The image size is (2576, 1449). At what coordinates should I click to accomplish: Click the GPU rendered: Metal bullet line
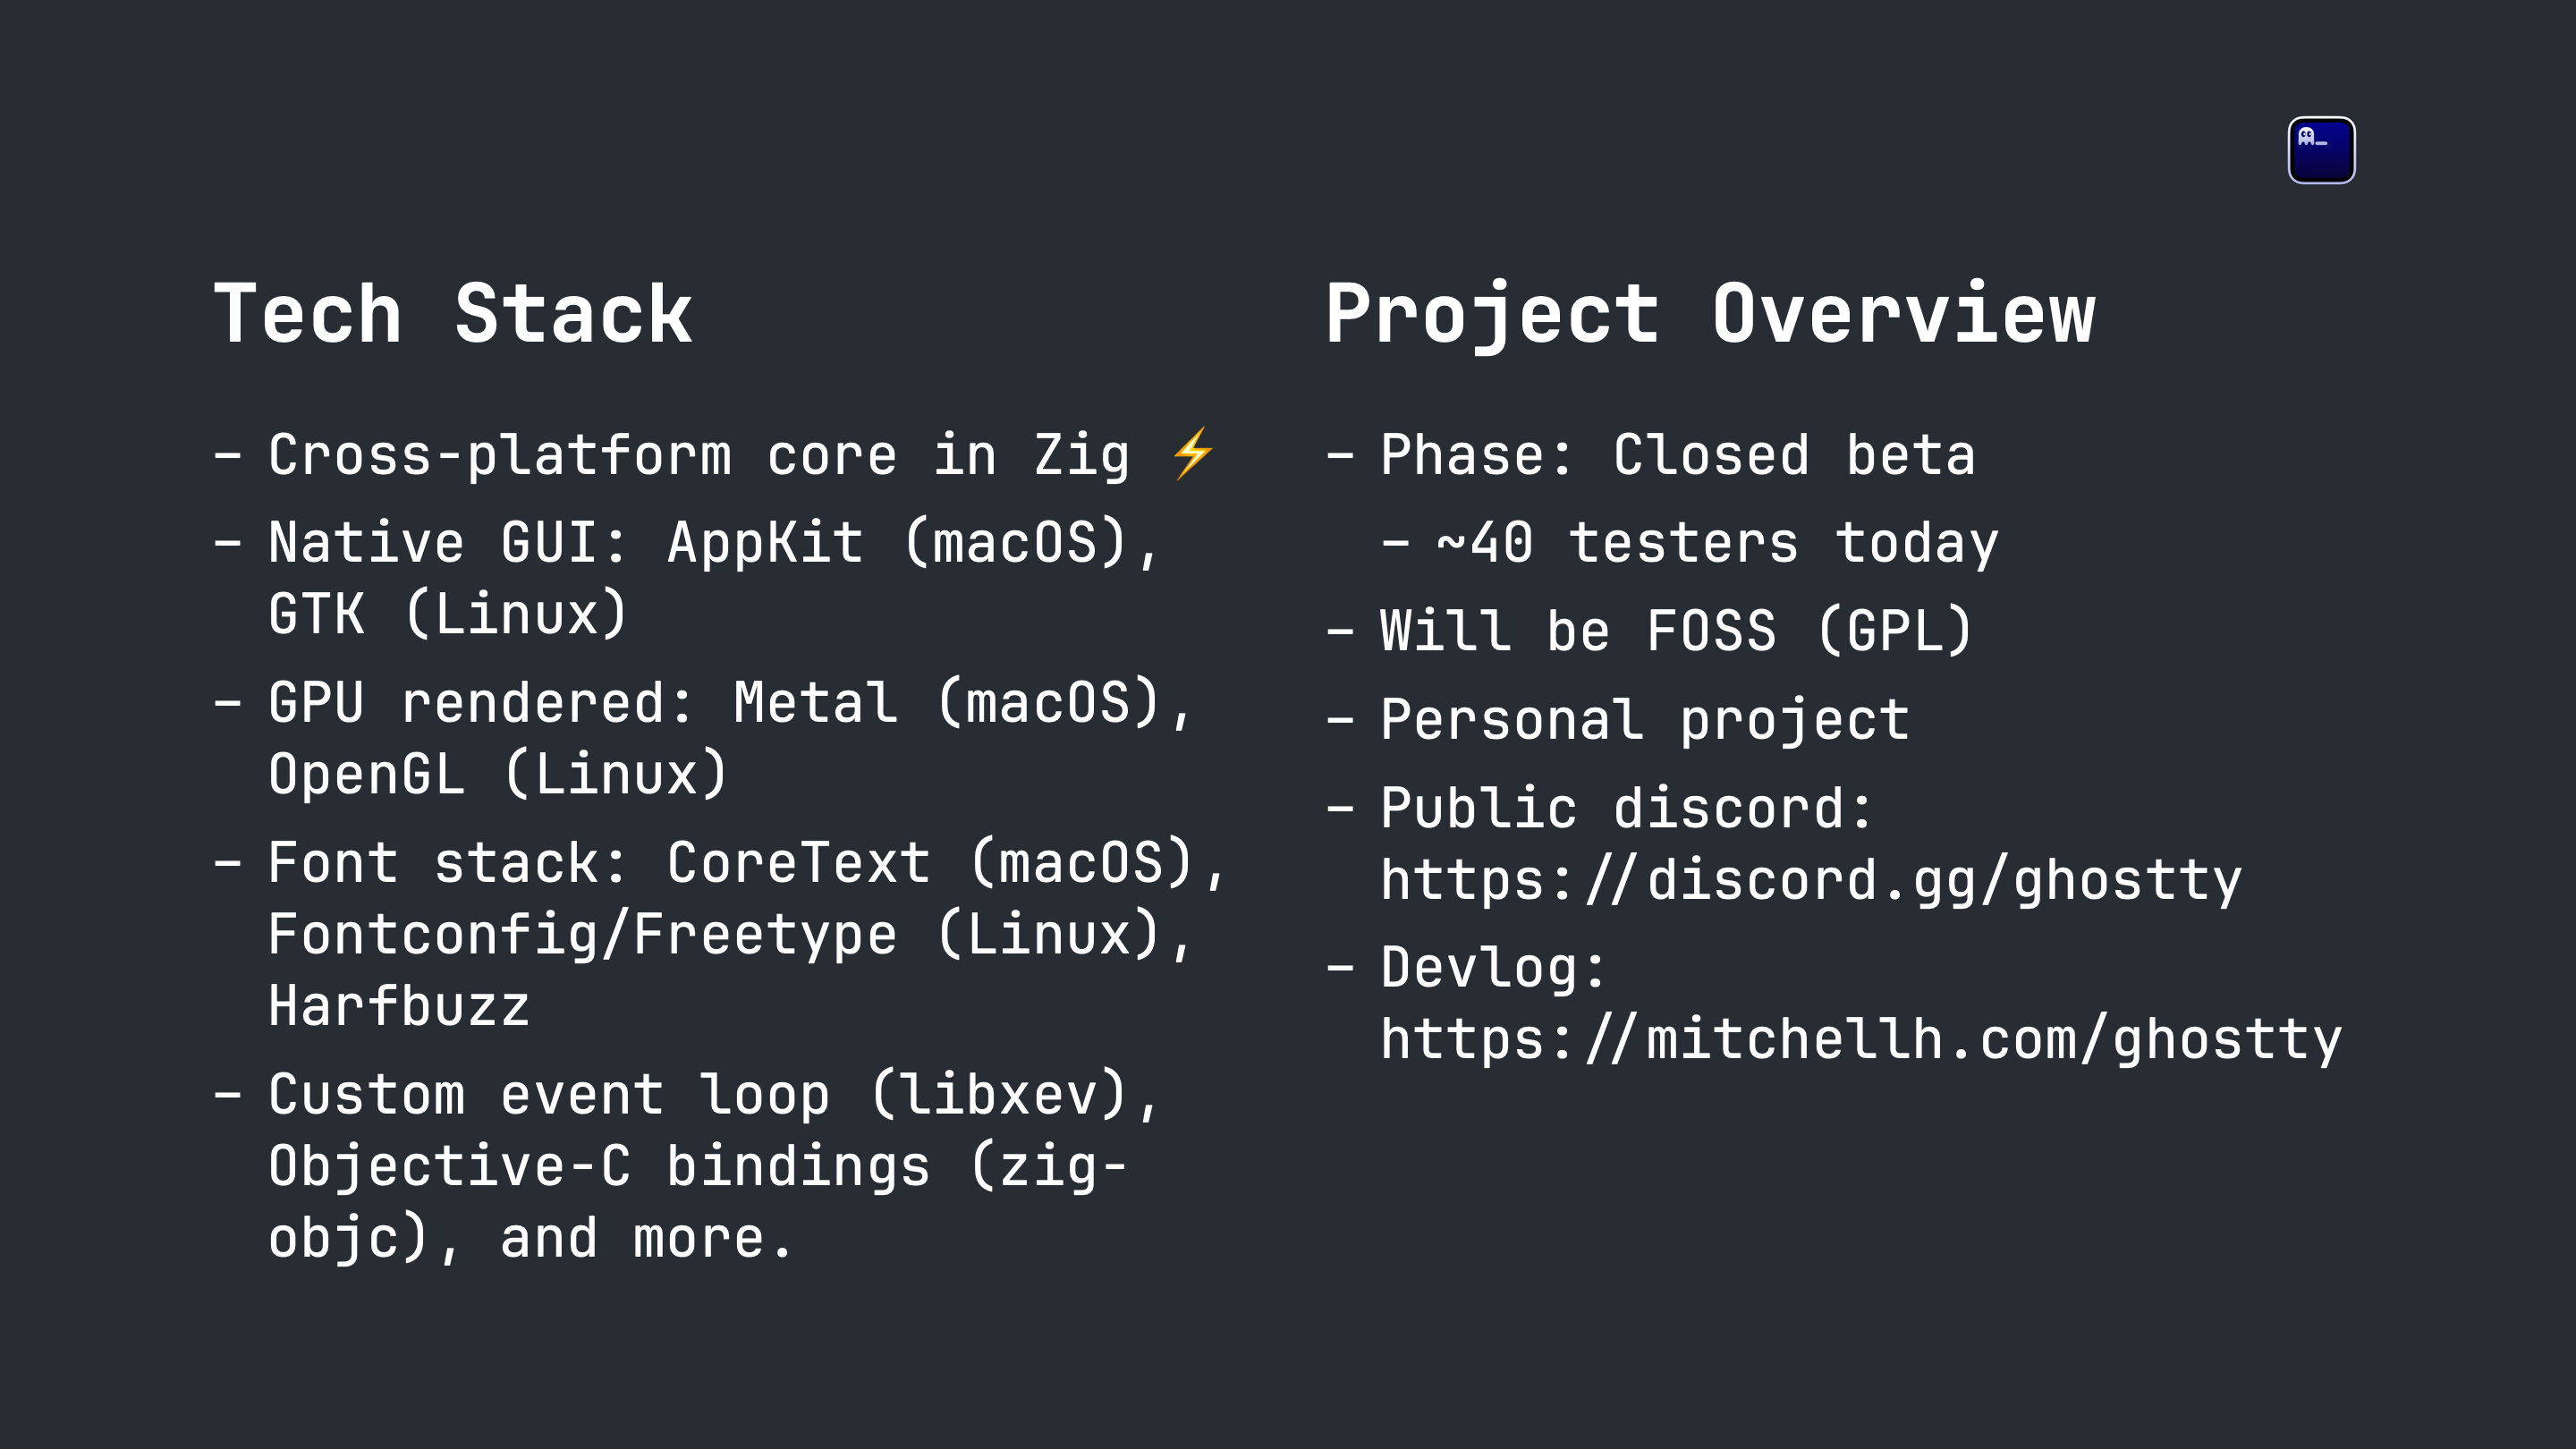(x=703, y=702)
